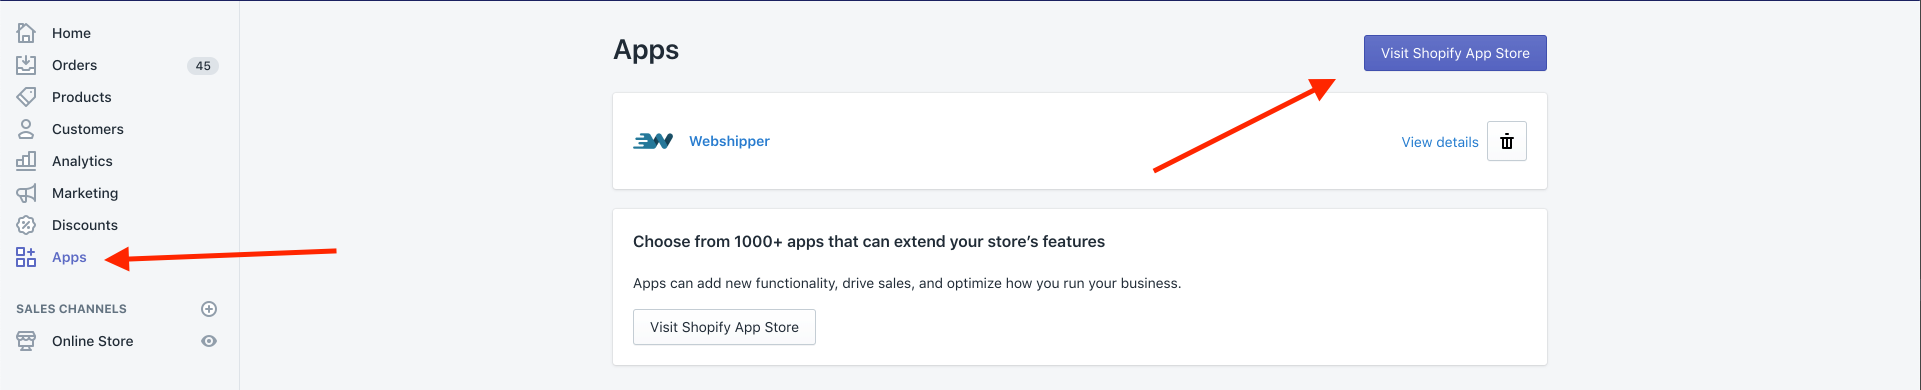
Task: Click 'Apps can add new functionality' description
Action: (x=907, y=283)
